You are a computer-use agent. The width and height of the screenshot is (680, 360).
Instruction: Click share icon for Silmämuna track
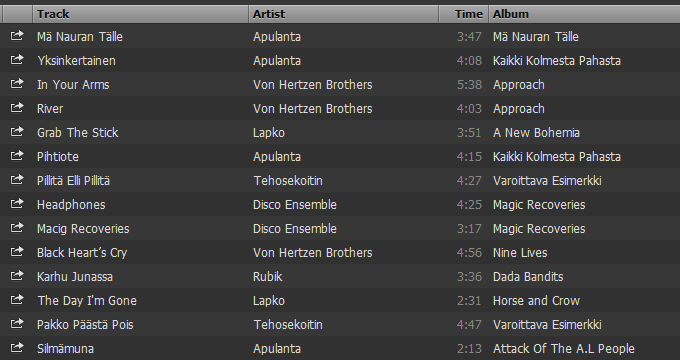coord(16,347)
